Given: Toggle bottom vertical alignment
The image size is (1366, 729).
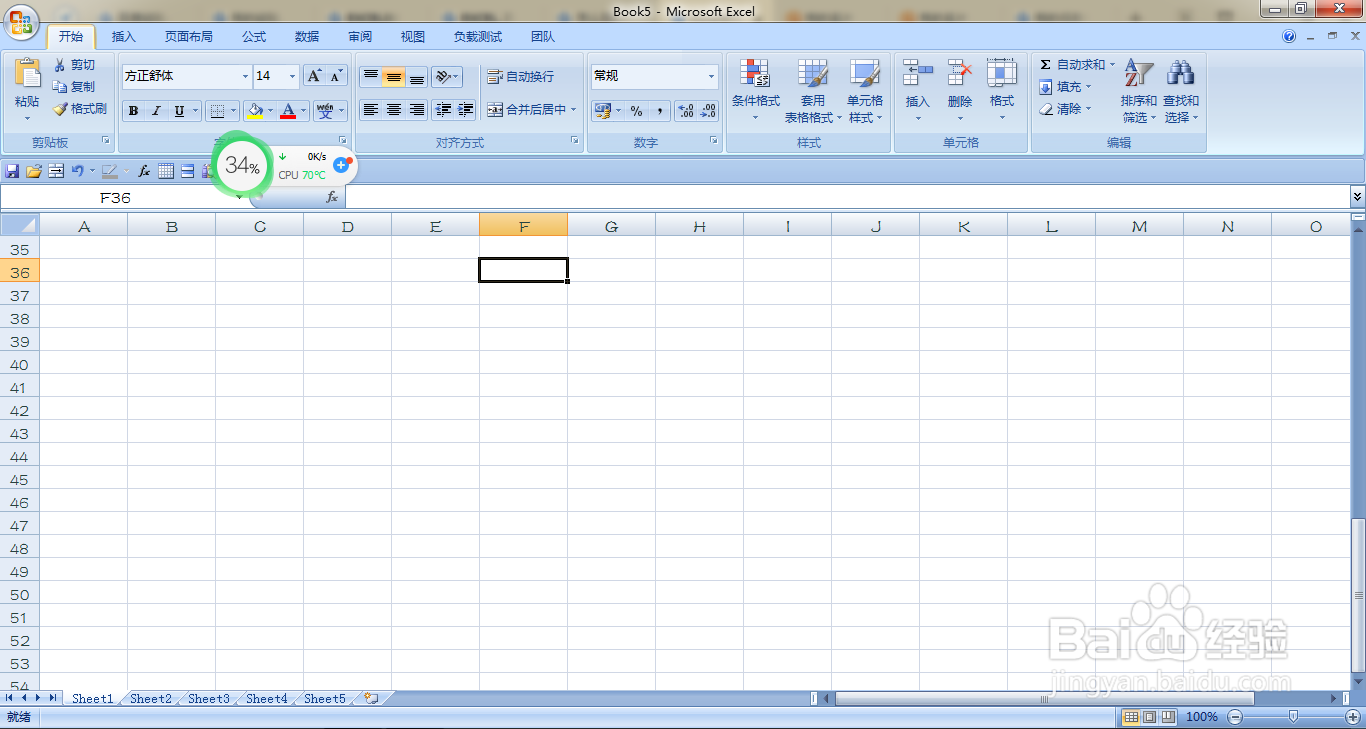Looking at the screenshot, I should (x=417, y=77).
